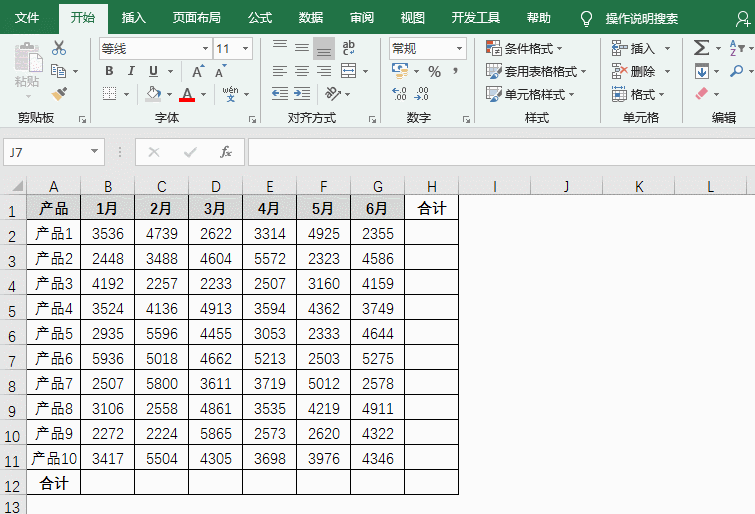Apply cell borders icon

tap(109, 93)
